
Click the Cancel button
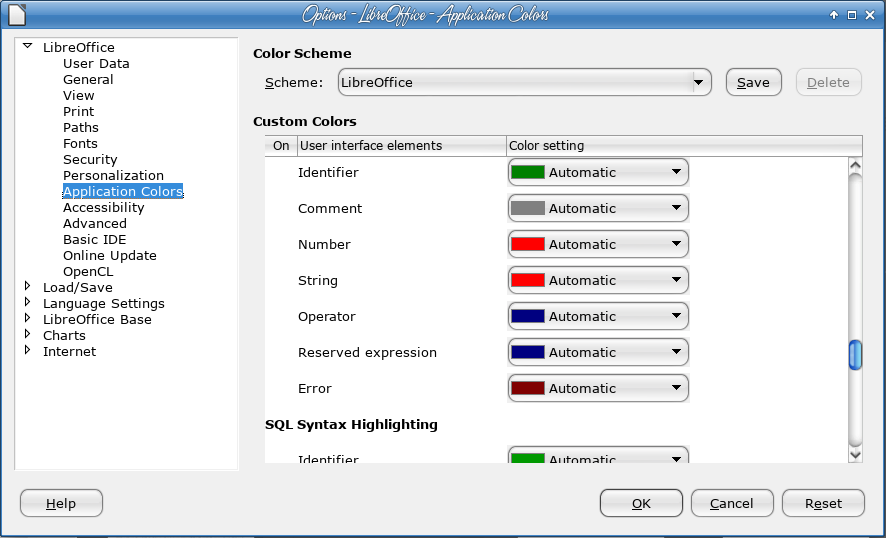(x=732, y=504)
